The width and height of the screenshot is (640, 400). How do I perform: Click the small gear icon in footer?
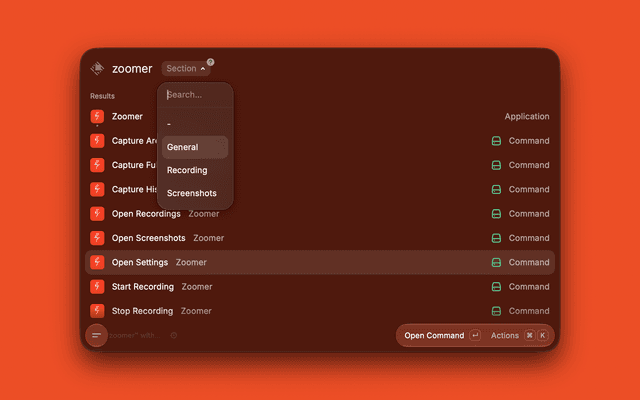pos(173,336)
